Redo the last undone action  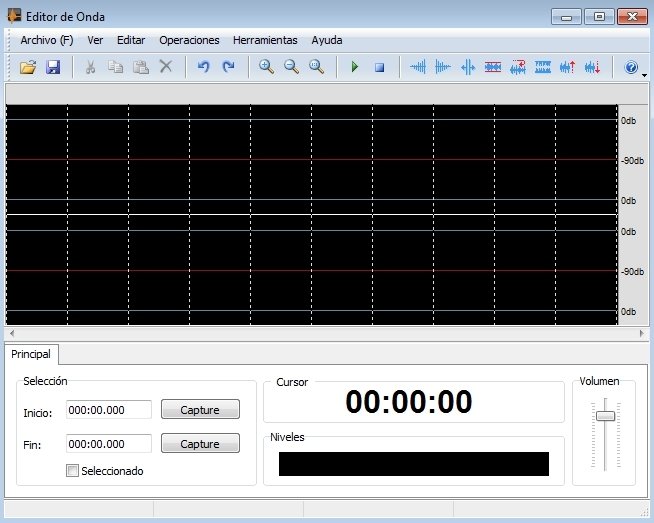click(x=228, y=67)
